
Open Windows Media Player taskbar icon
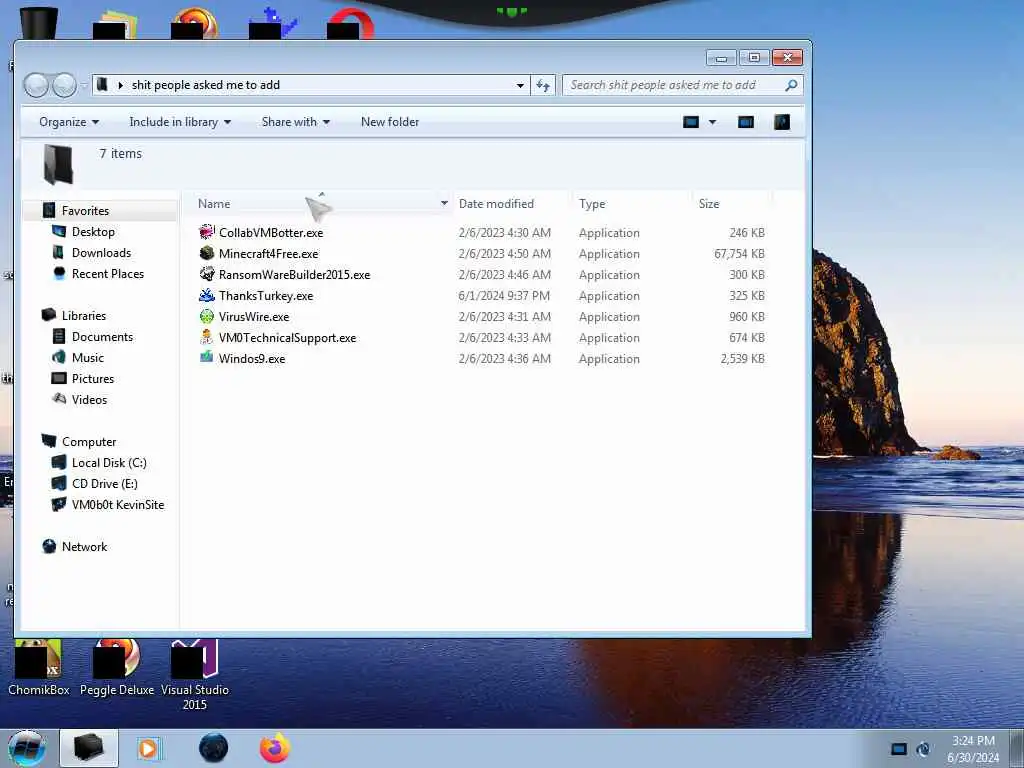149,748
